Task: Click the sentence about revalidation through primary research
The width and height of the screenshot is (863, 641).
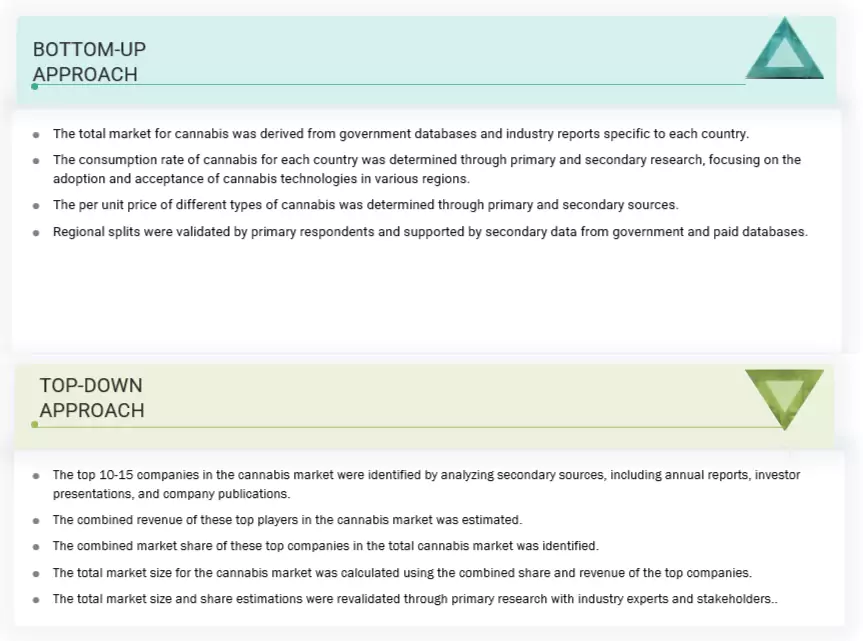Action: coord(414,599)
